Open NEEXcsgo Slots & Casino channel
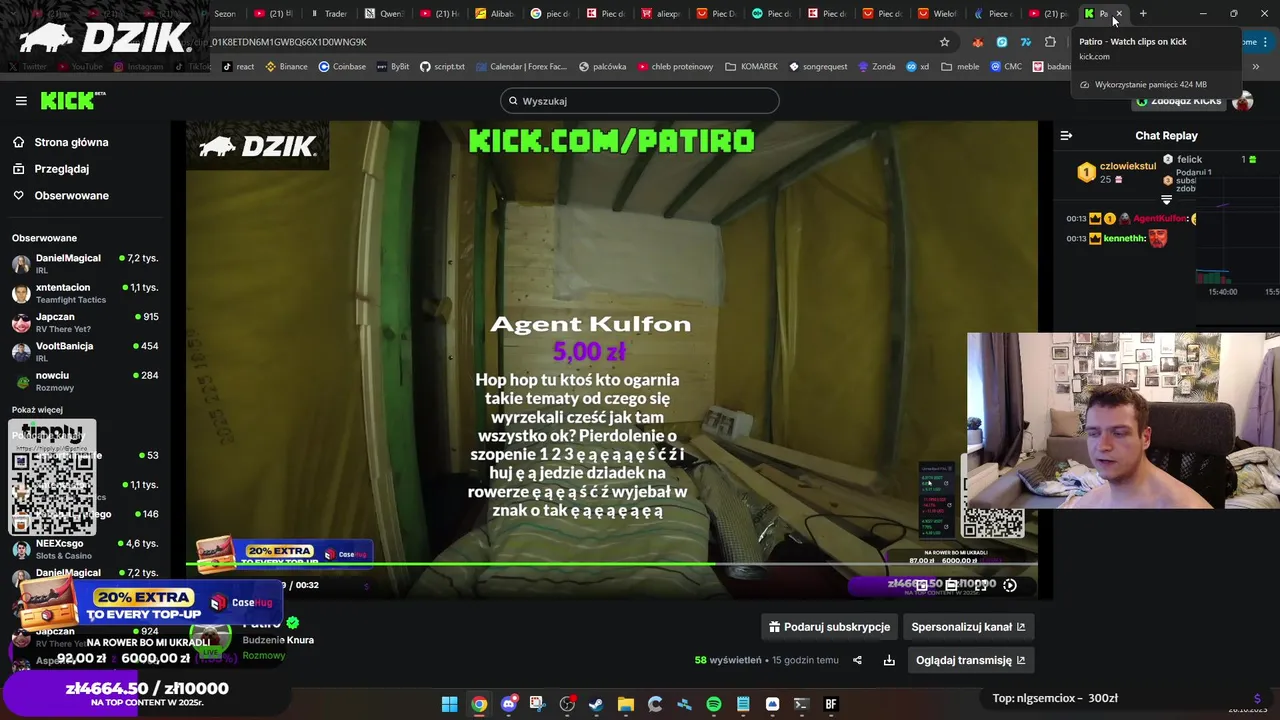Screen dimensions: 1280x720 [85, 549]
